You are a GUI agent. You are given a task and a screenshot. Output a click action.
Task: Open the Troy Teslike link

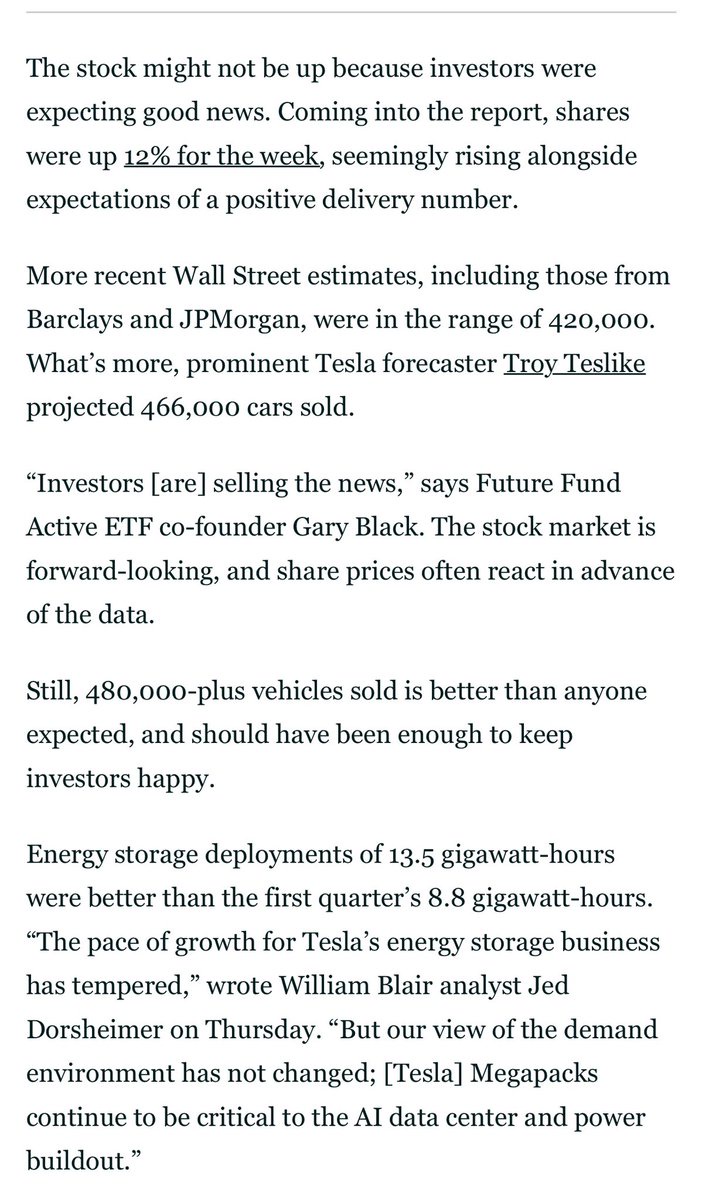574,361
